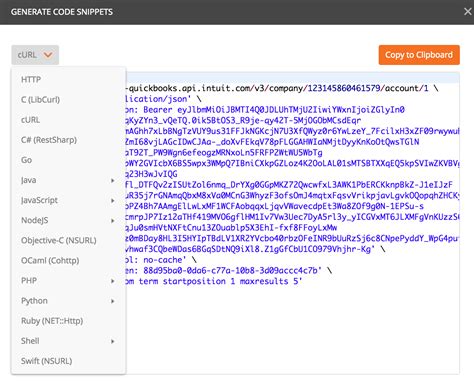Screen dimensions: 474x382
Task: Select PHP in the language menu
Action: point(68,281)
